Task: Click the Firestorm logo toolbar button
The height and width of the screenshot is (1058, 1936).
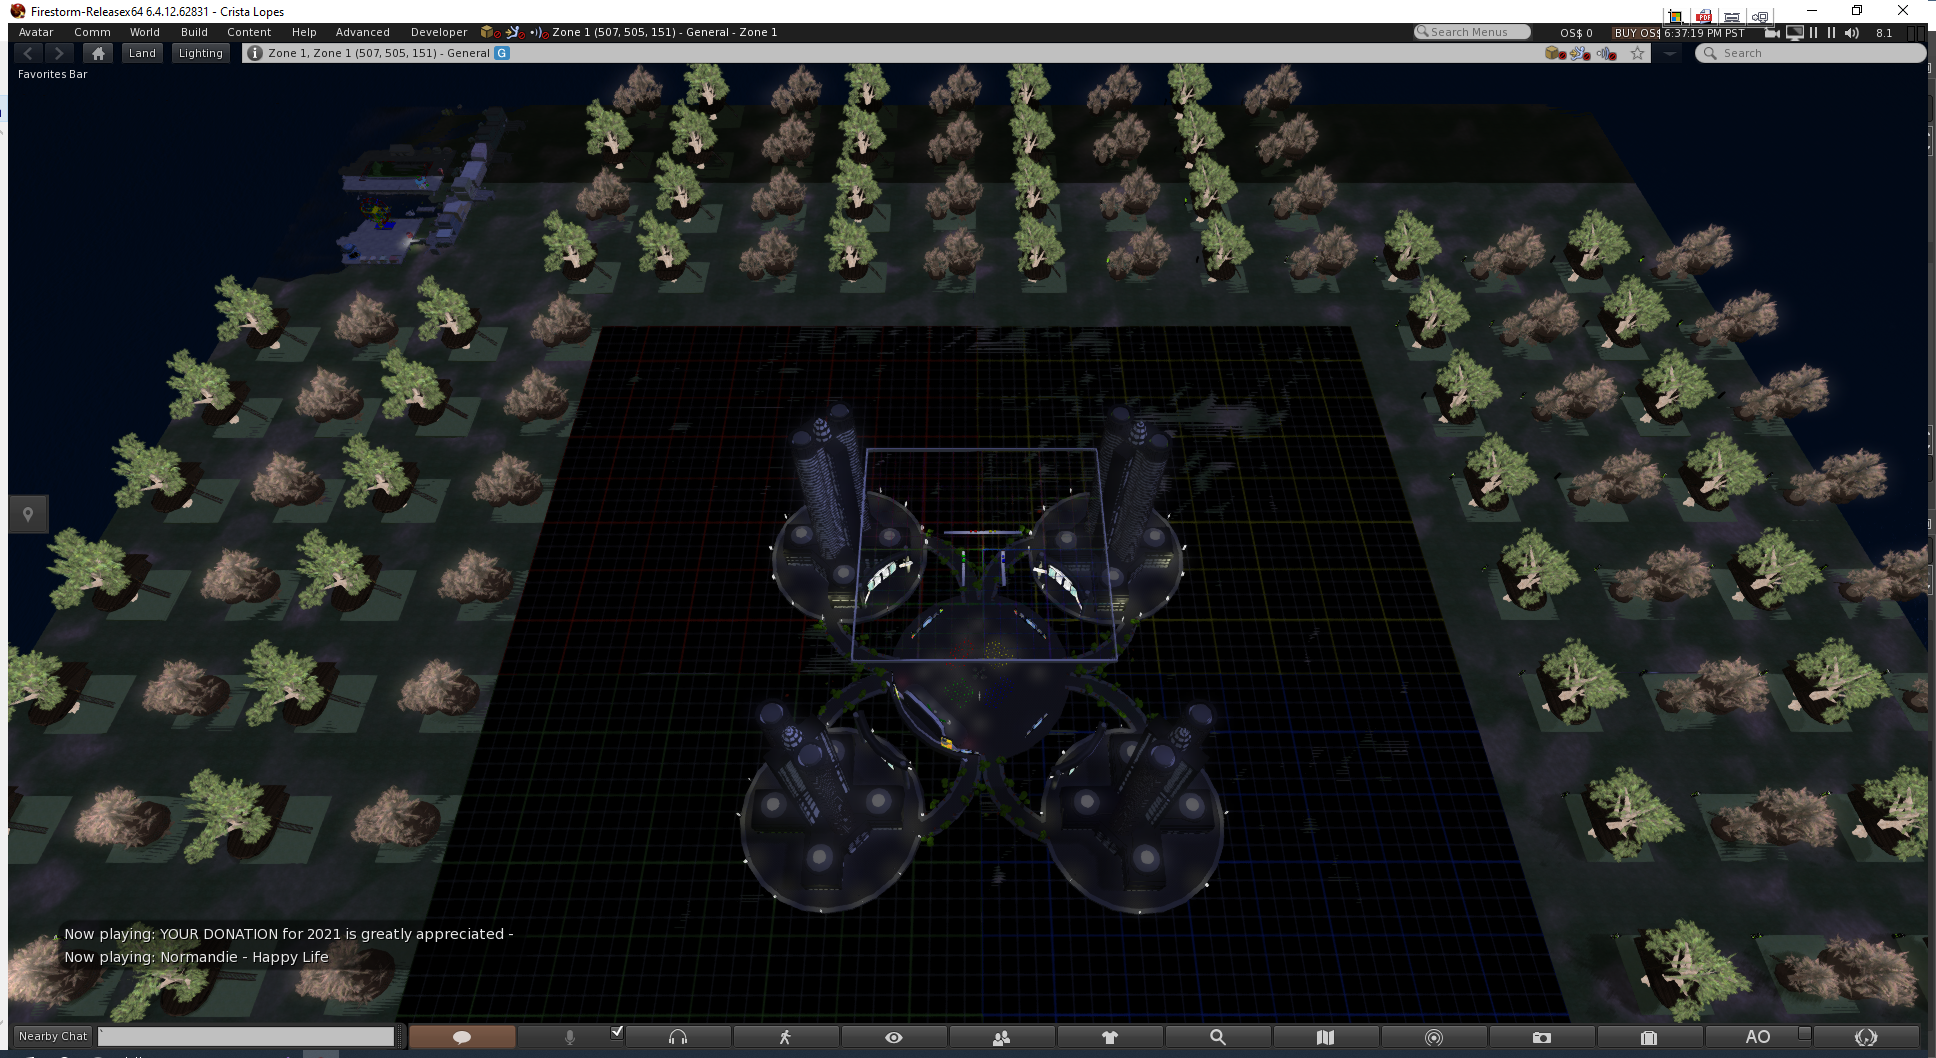Action: click(1866, 1037)
